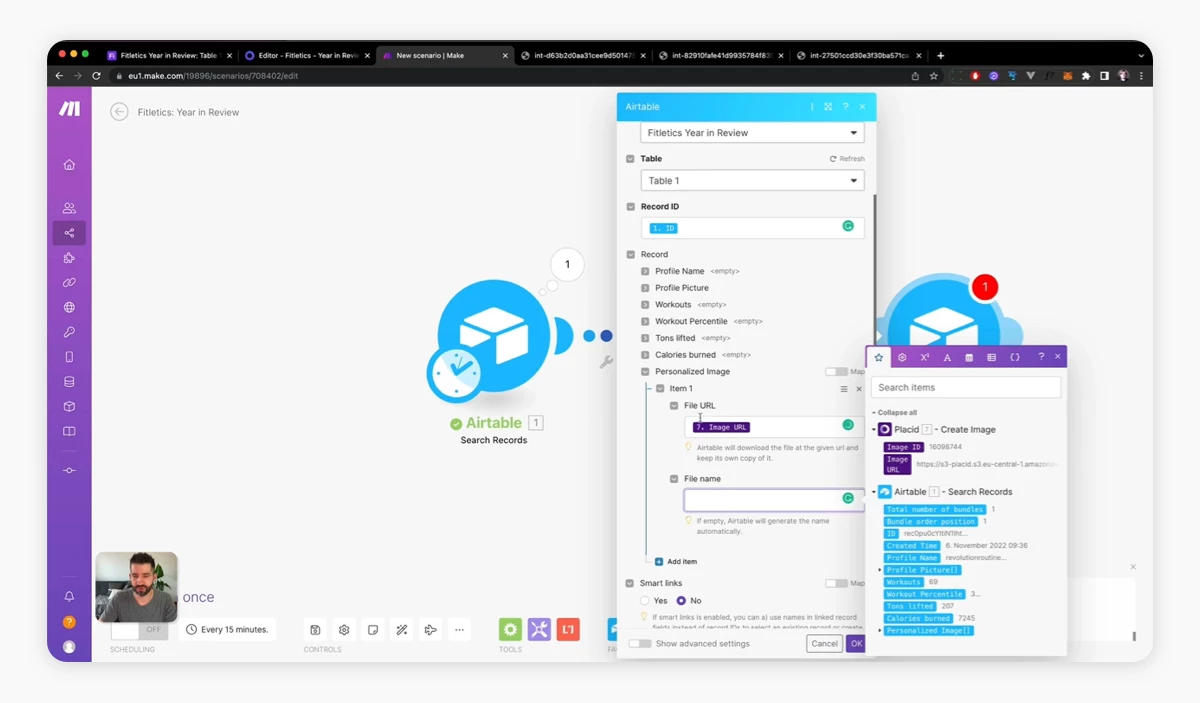Open a new browser tab
Viewport: 1200px width, 703px height.
click(940, 56)
